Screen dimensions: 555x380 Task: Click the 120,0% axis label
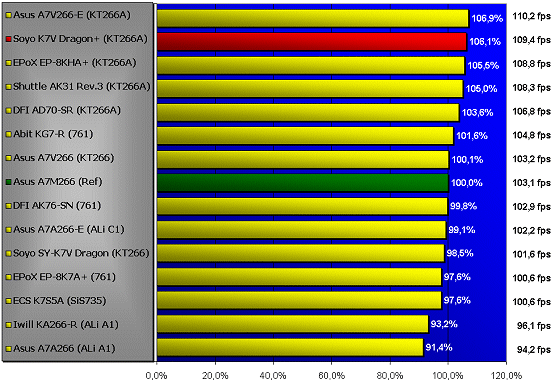click(x=507, y=376)
